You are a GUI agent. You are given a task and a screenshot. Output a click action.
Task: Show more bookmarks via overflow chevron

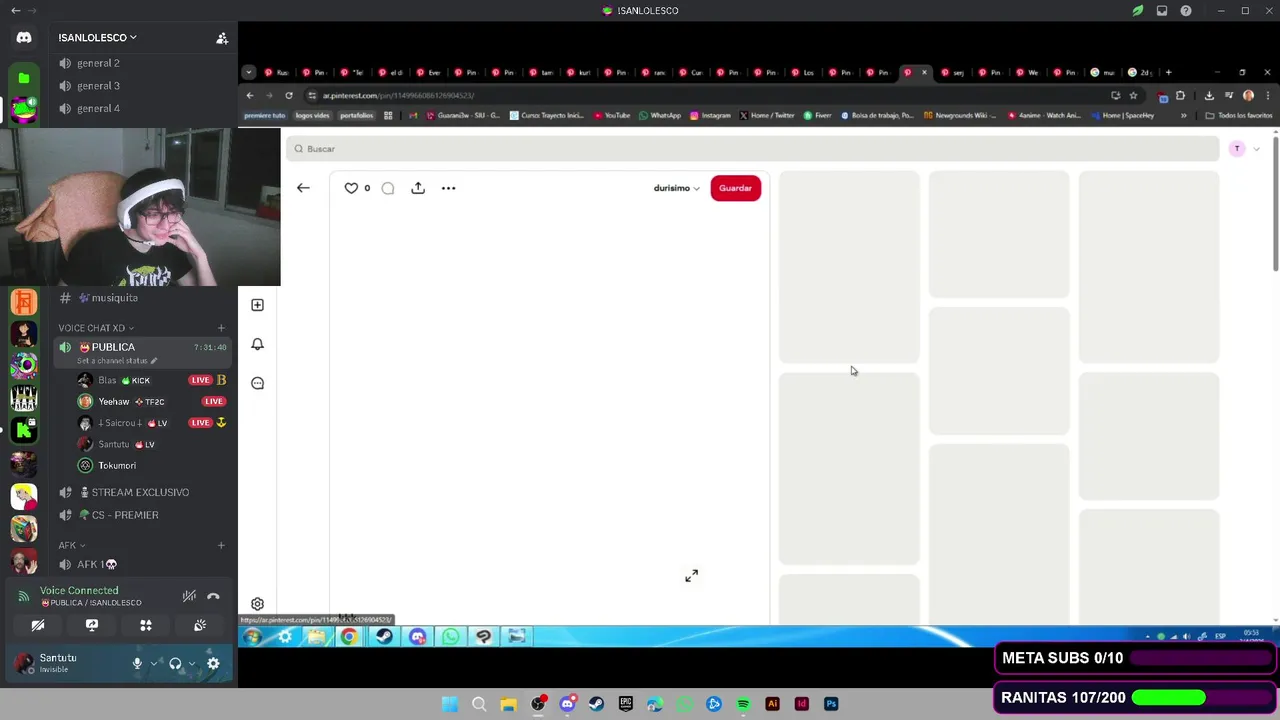coord(1184,115)
